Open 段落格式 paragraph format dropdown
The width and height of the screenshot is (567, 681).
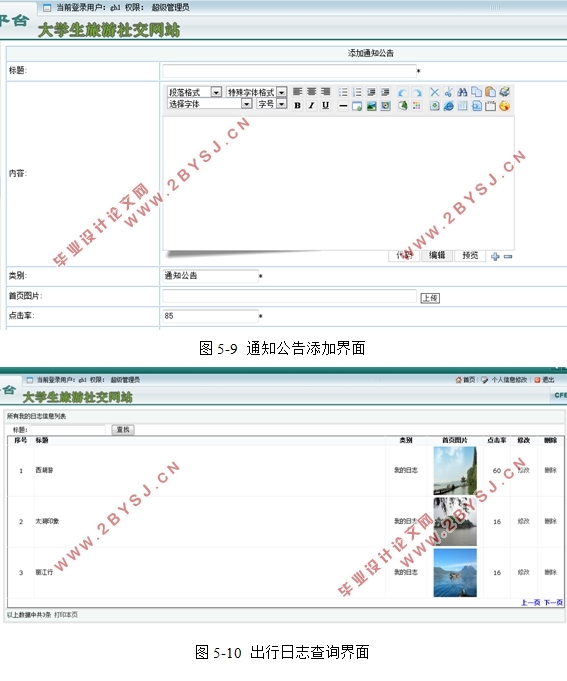tap(194, 92)
